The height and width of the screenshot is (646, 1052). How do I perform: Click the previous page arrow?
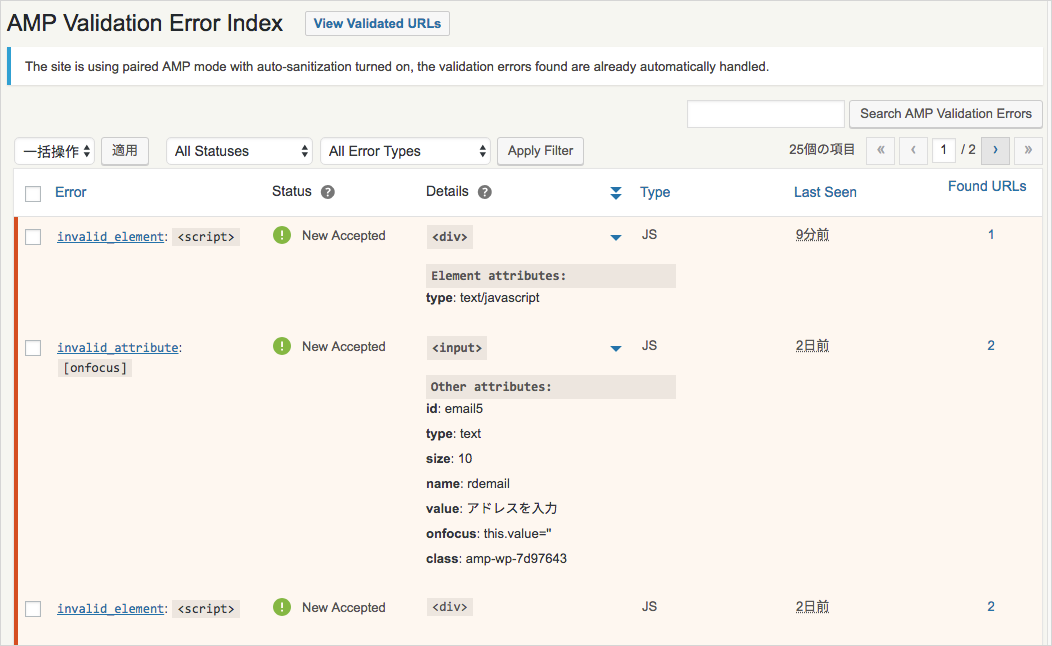[913, 150]
